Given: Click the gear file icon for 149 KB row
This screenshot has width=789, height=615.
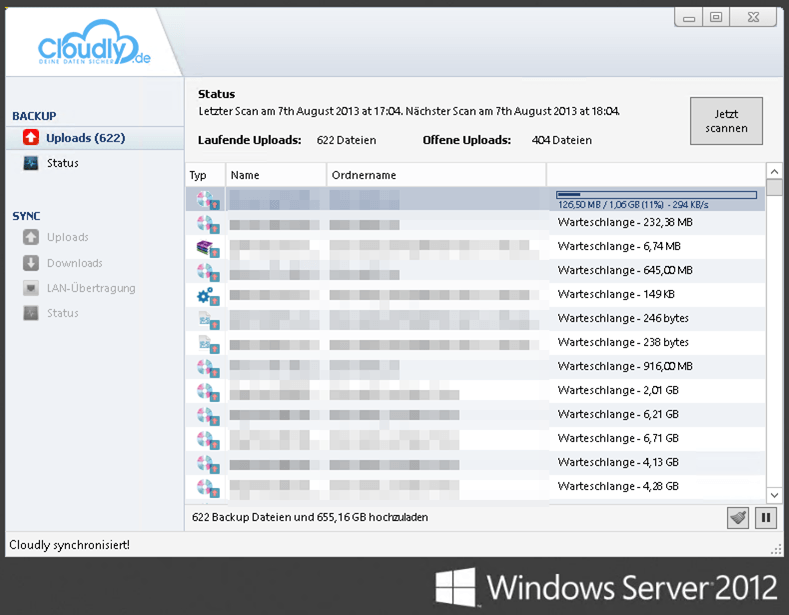Looking at the screenshot, I should [206, 295].
